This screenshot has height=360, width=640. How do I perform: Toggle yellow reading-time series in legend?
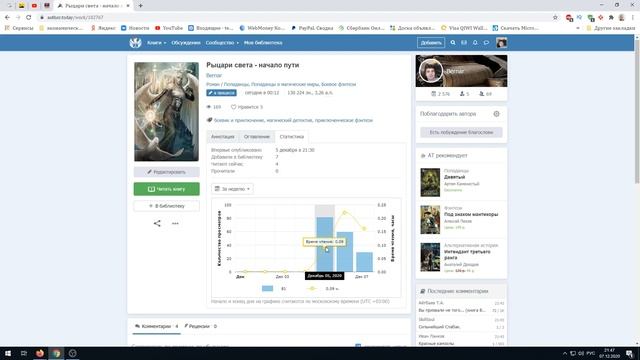point(312,289)
